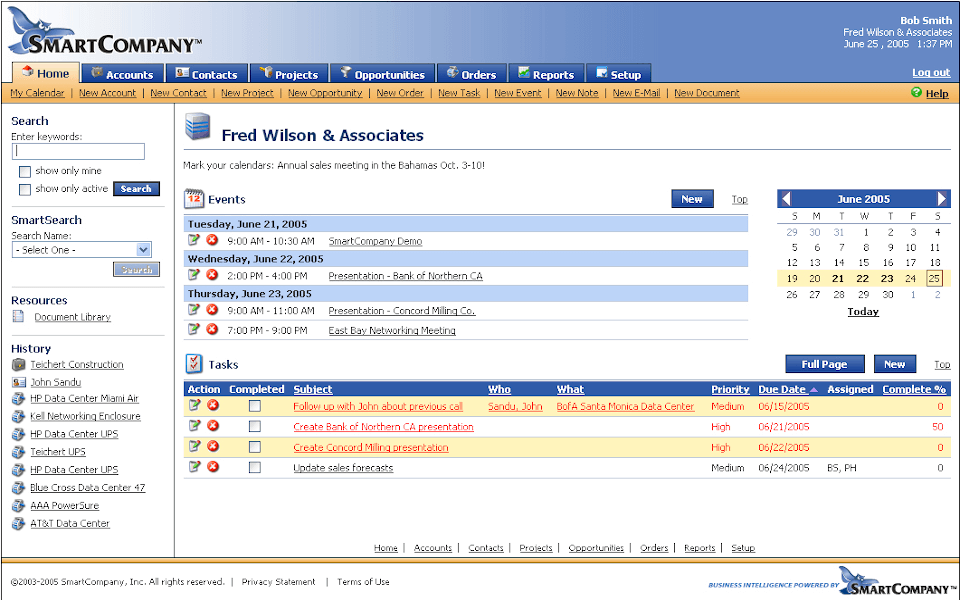Click the green Help question-mark icon

[917, 92]
